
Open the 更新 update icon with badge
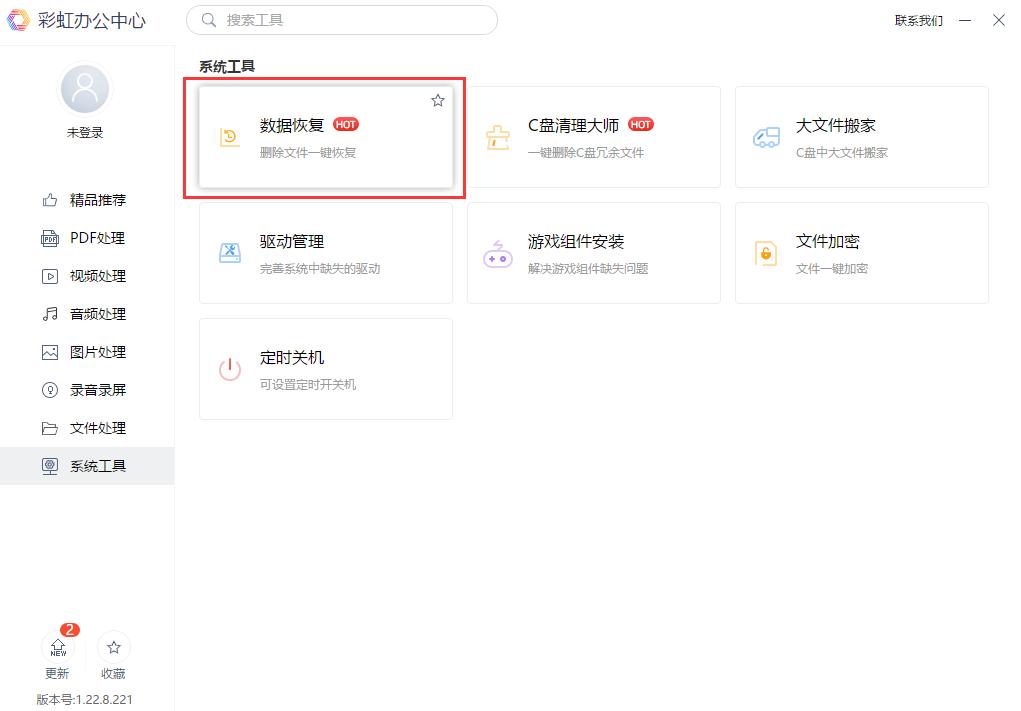tap(58, 650)
